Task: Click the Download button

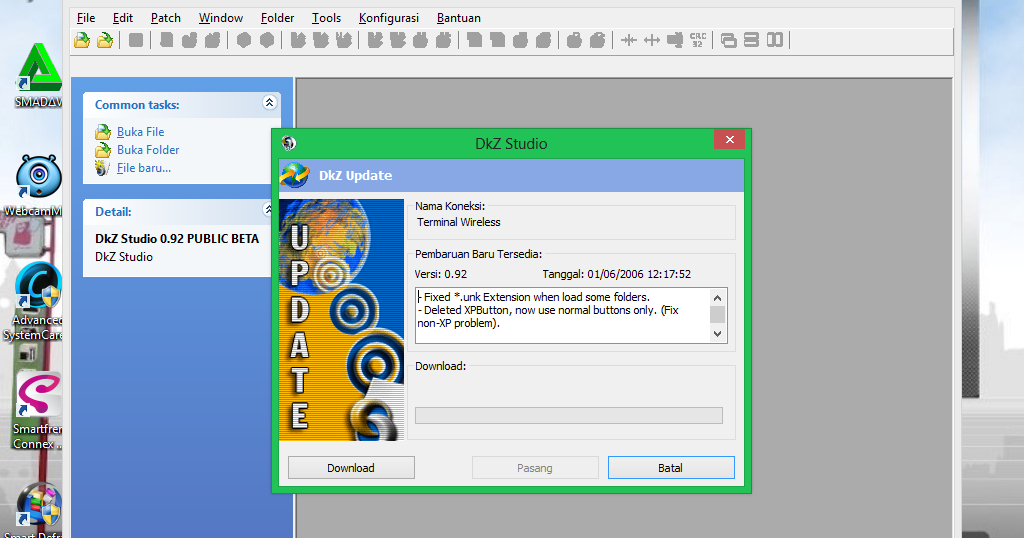Action: pos(351,467)
